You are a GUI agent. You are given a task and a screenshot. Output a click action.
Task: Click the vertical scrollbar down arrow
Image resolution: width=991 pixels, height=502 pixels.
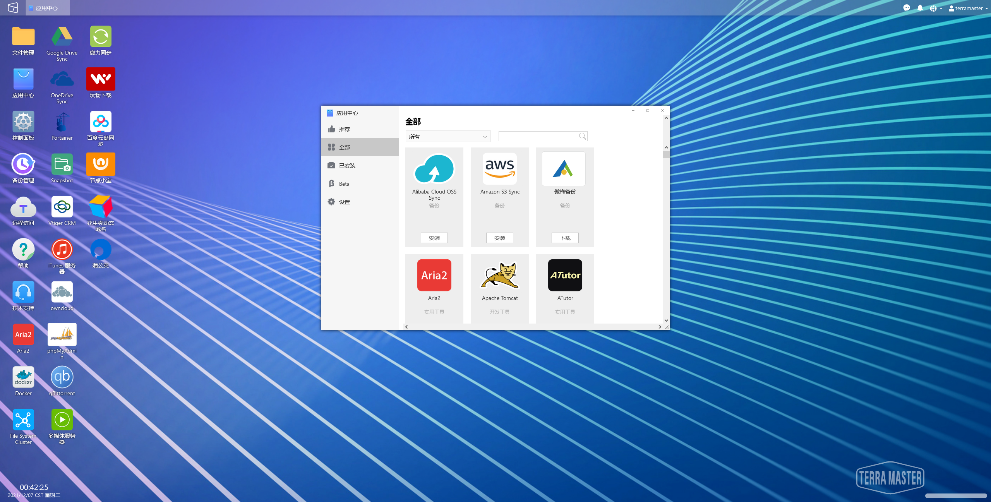tap(666, 321)
